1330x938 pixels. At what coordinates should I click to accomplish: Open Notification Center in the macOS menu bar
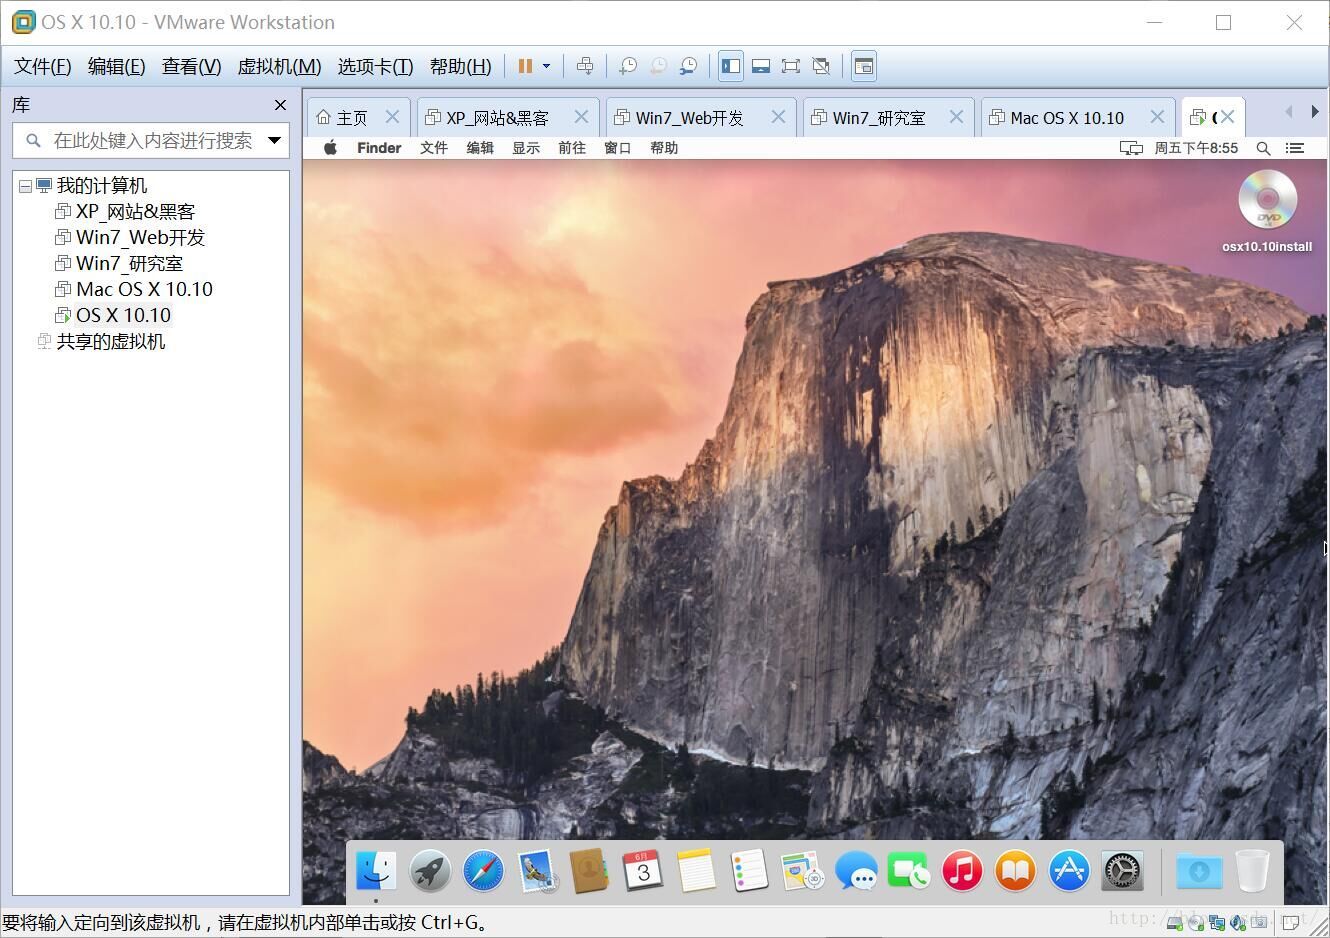(1295, 148)
